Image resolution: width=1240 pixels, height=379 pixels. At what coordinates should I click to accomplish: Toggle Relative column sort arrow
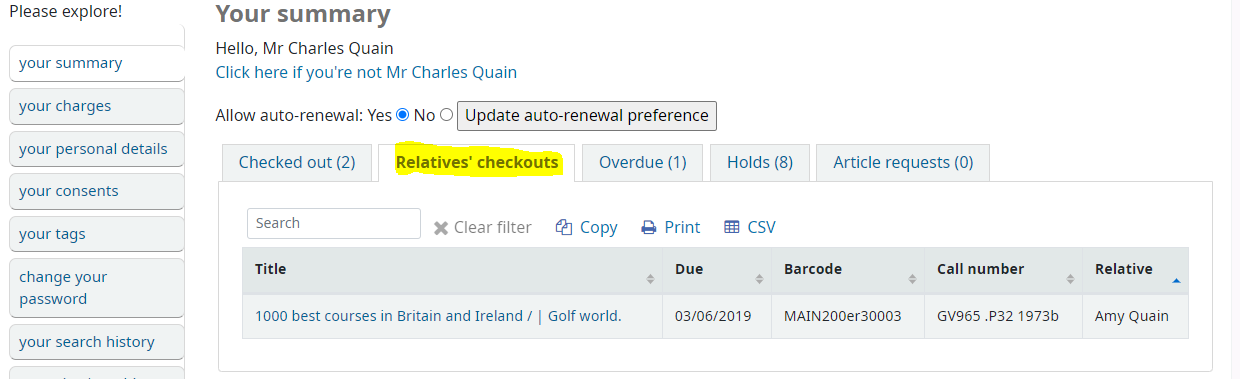[1176, 281]
